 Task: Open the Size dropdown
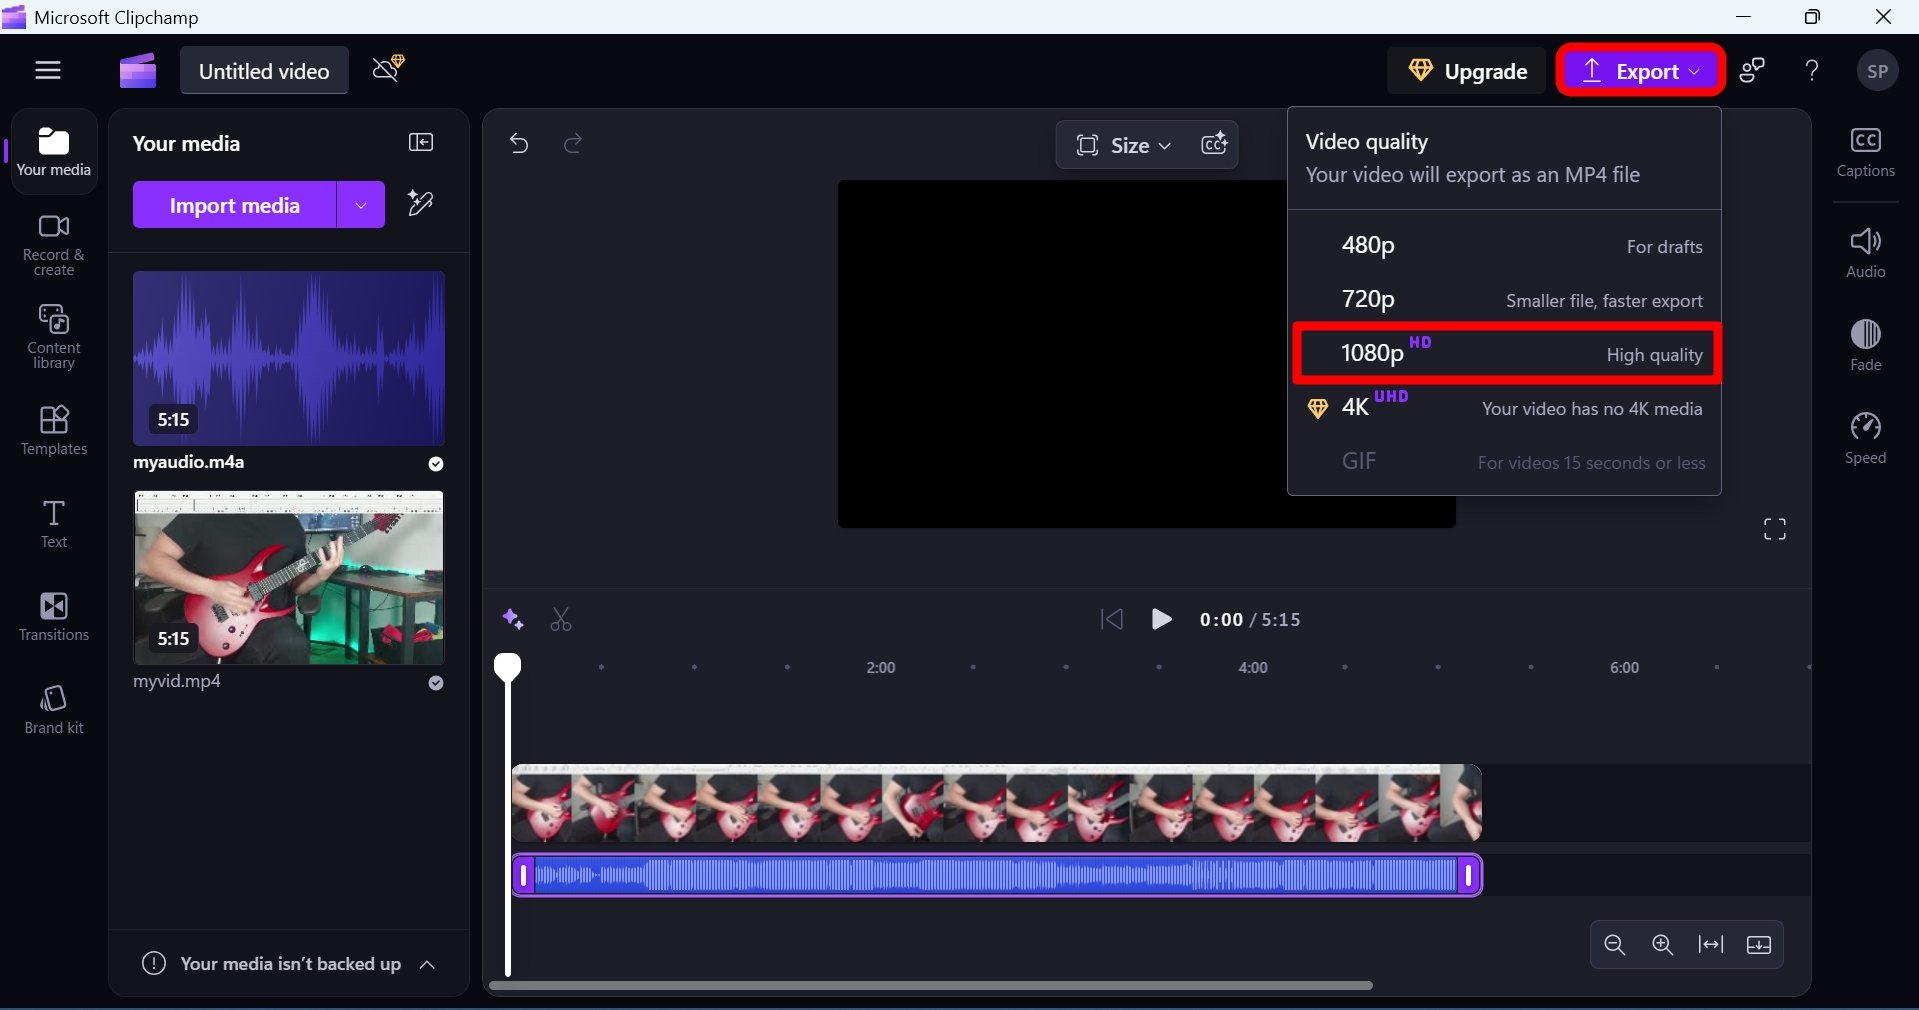click(1123, 145)
